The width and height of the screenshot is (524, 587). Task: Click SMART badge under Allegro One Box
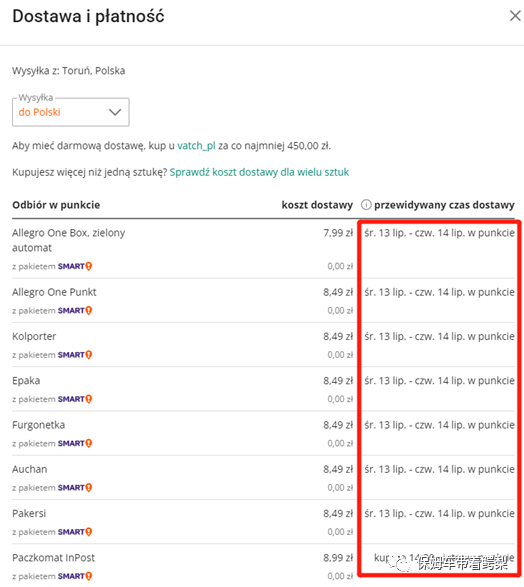pos(75,266)
